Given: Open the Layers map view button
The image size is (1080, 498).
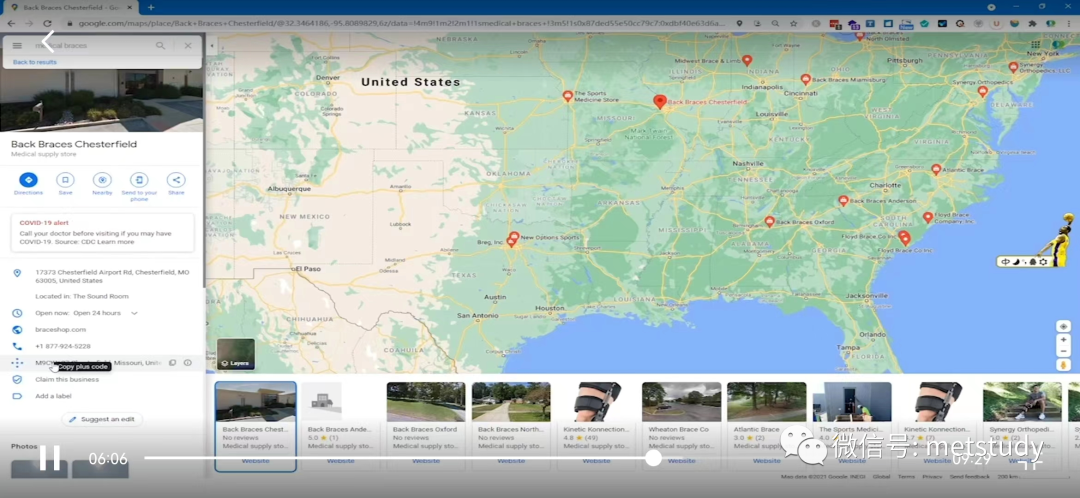Looking at the screenshot, I should [236, 353].
